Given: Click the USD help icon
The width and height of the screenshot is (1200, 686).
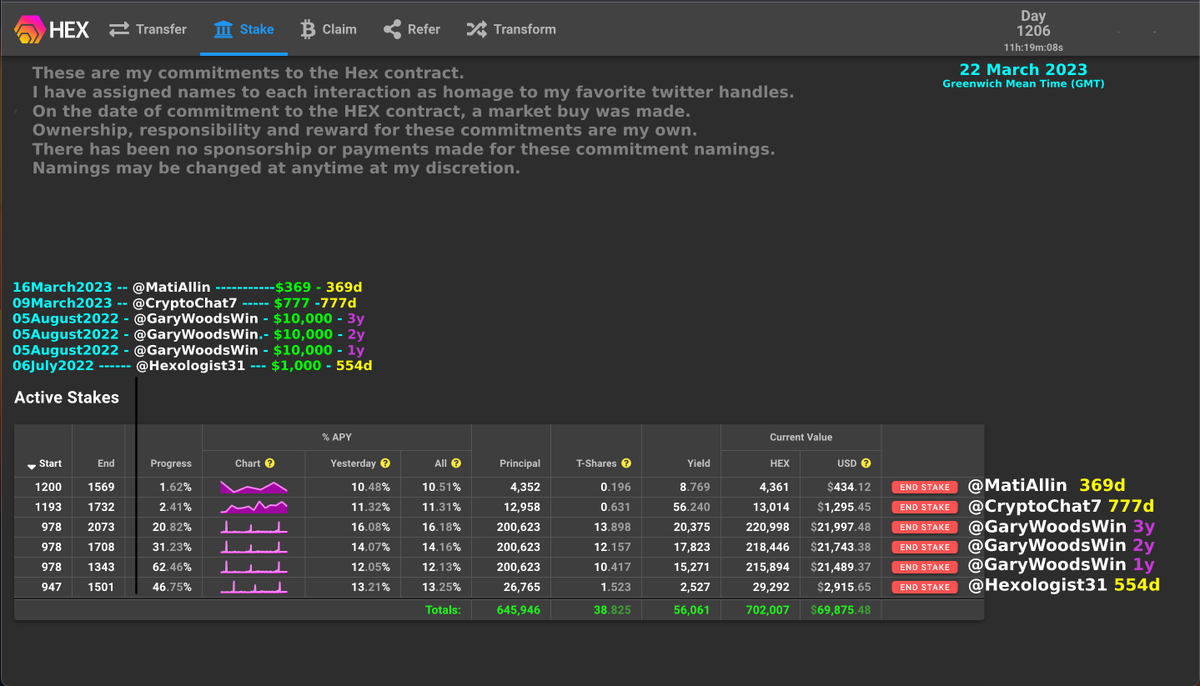Looking at the screenshot, I should 866,464.
